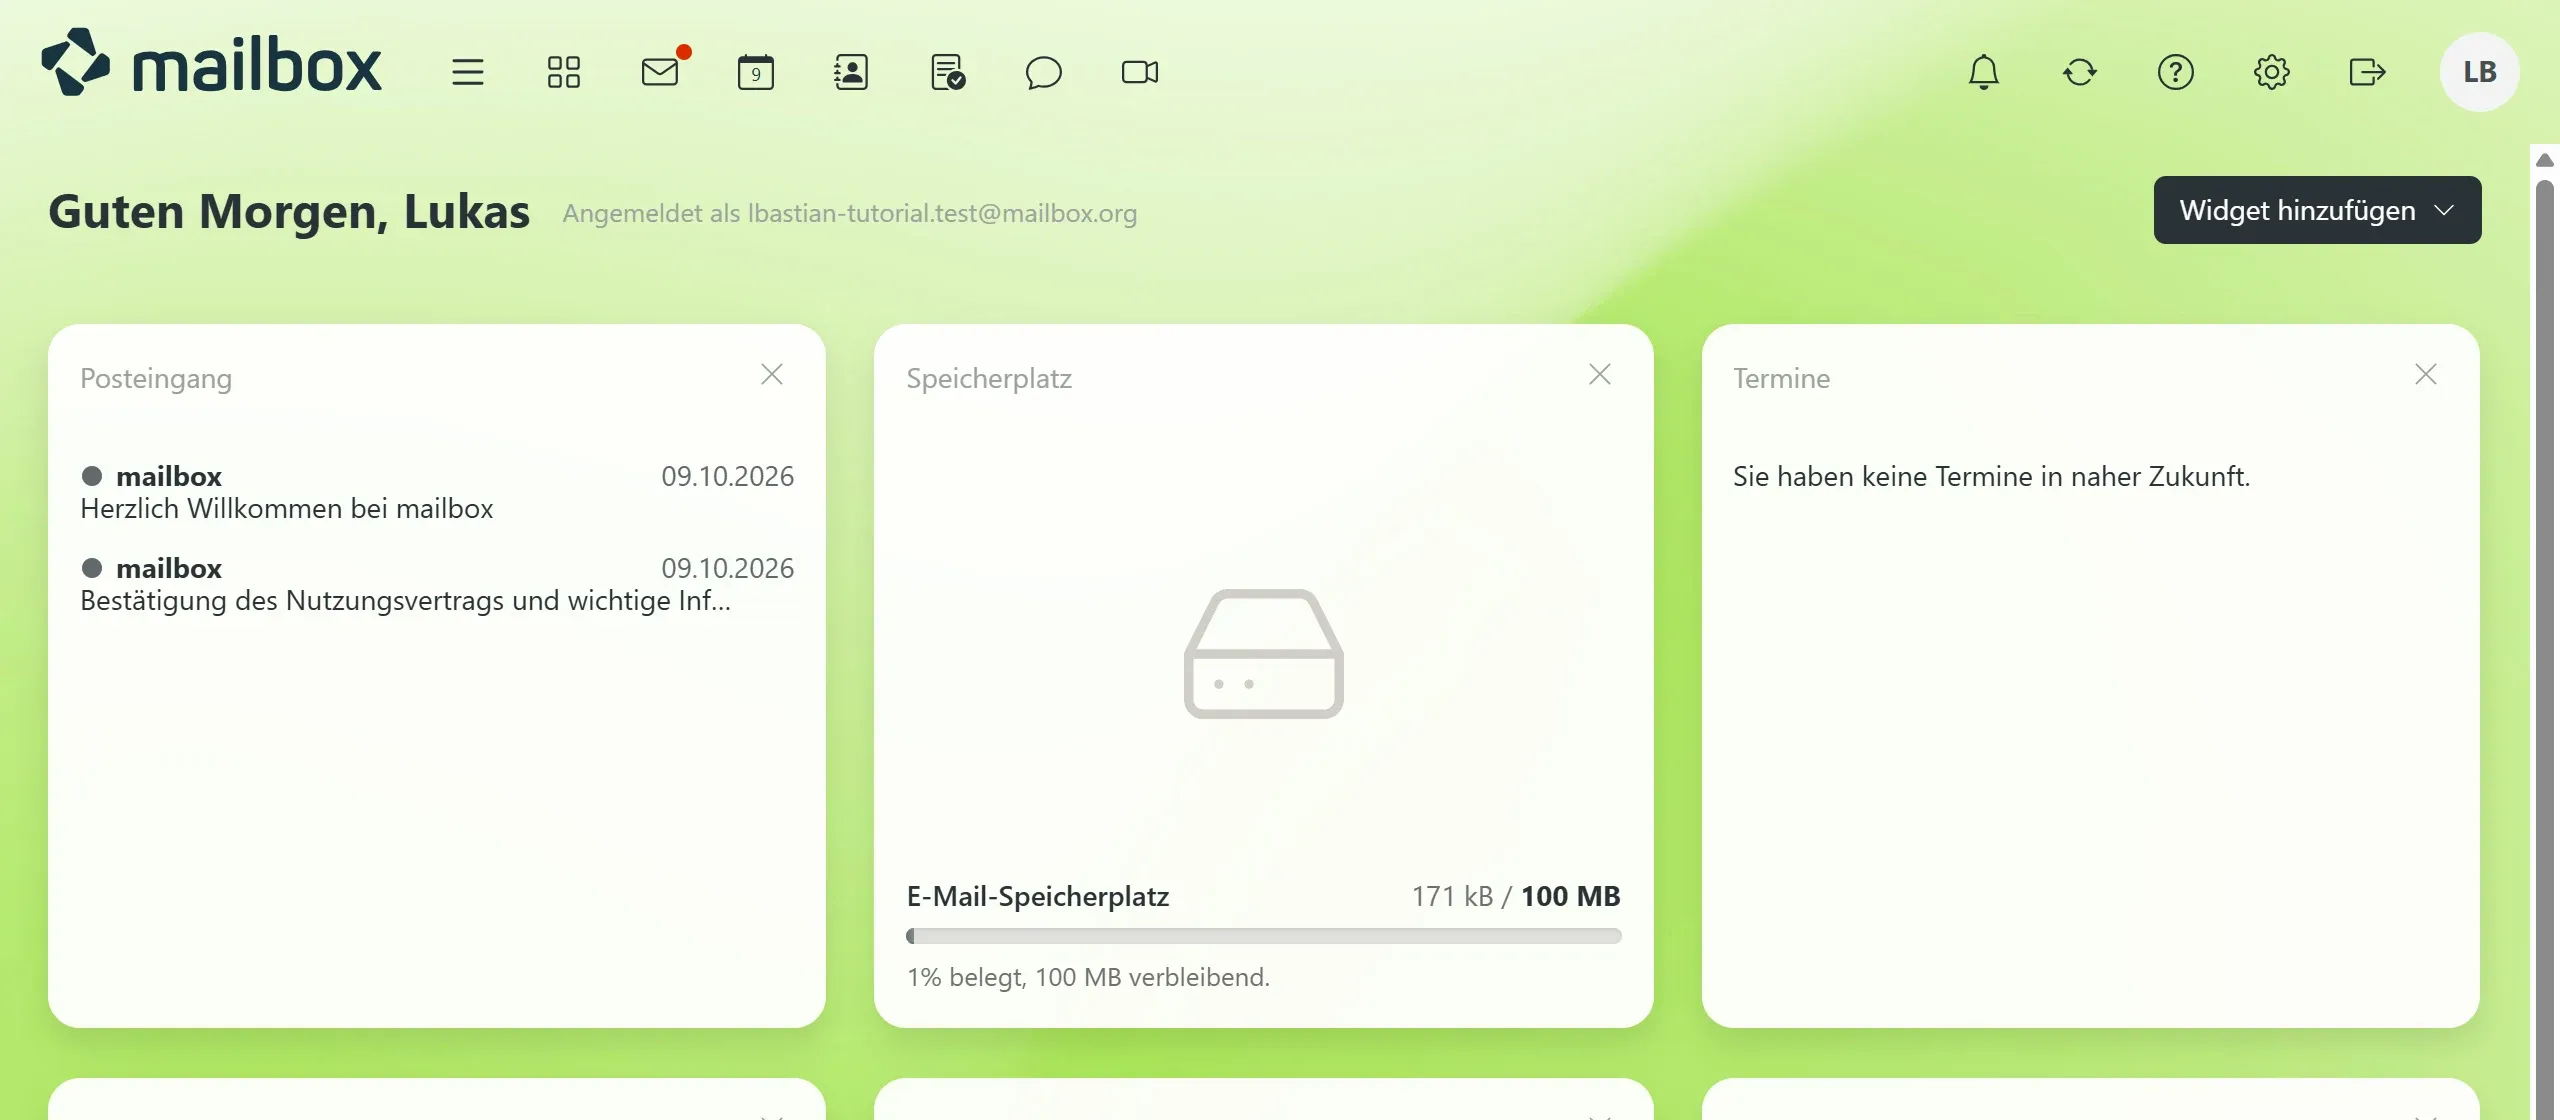This screenshot has width=2560, height=1120.
Task: Click the 'Guten Morgen, Lukas' heading
Action: [289, 212]
